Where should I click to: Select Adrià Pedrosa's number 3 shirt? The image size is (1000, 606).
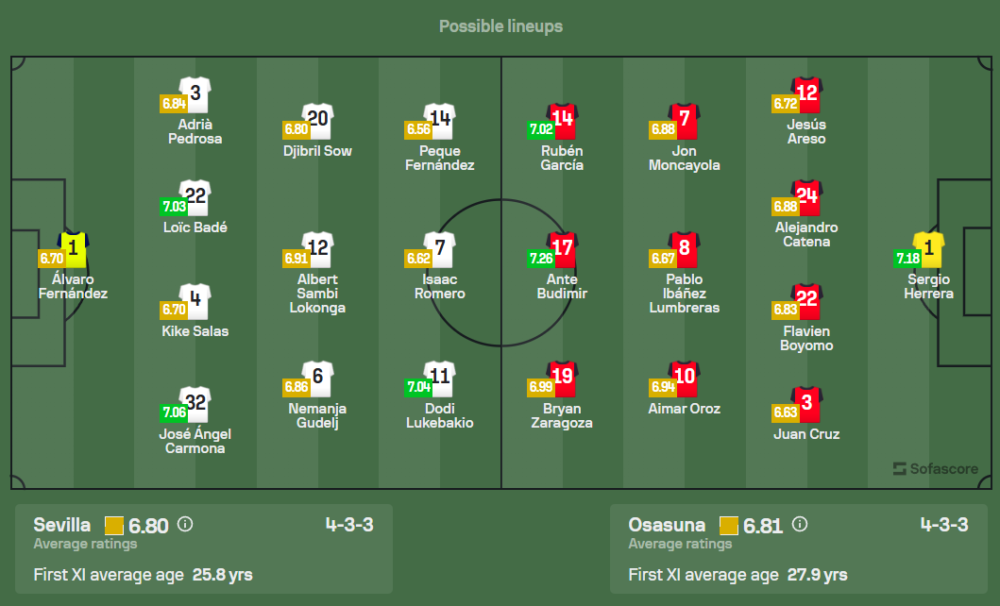tap(195, 96)
